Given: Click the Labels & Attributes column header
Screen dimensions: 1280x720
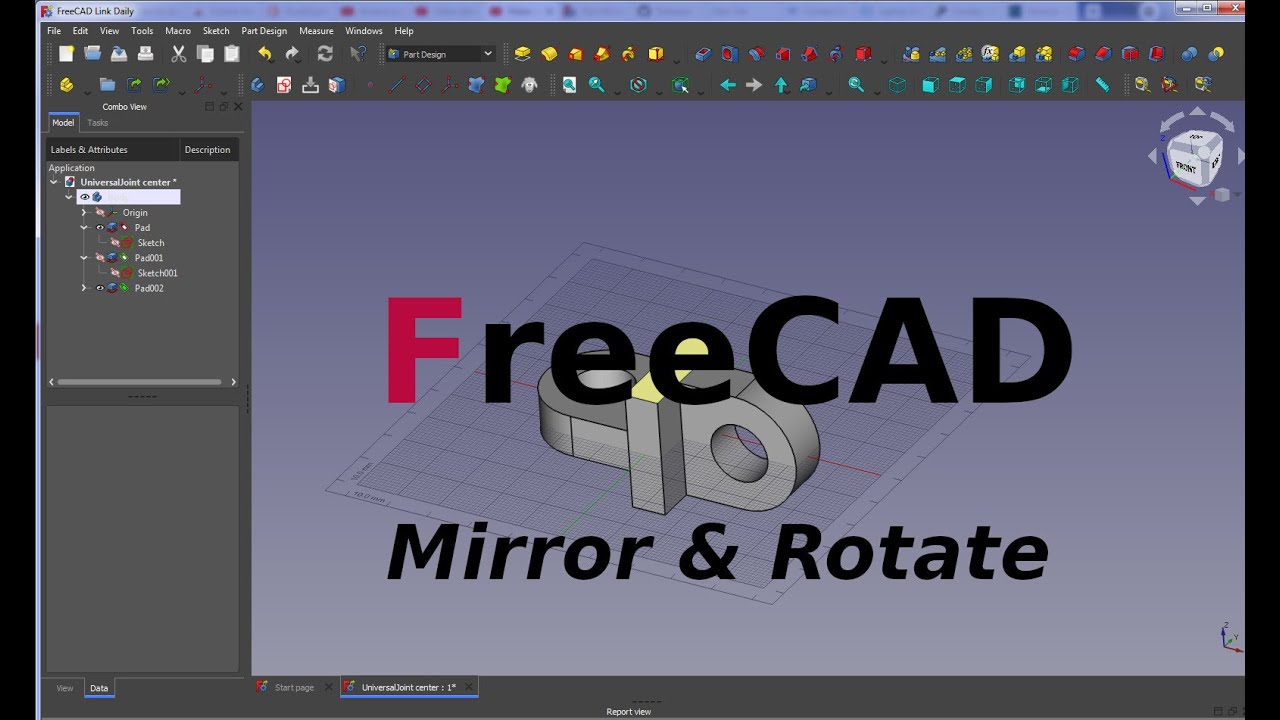Looking at the screenshot, I should [112, 150].
